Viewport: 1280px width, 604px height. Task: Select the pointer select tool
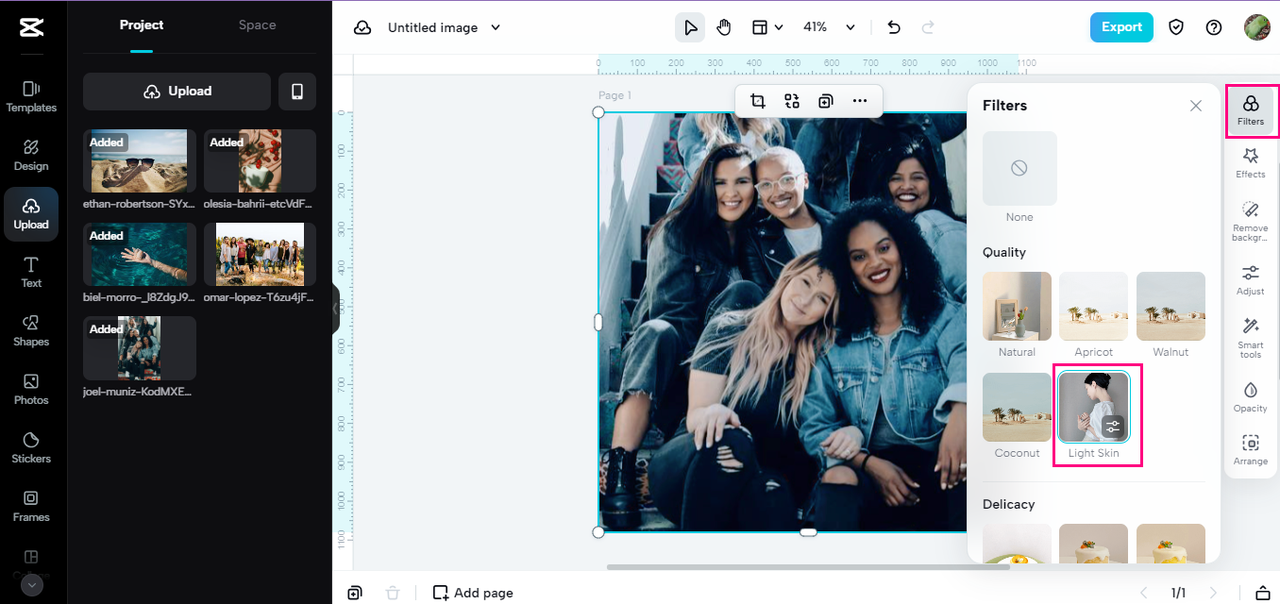[x=690, y=28]
